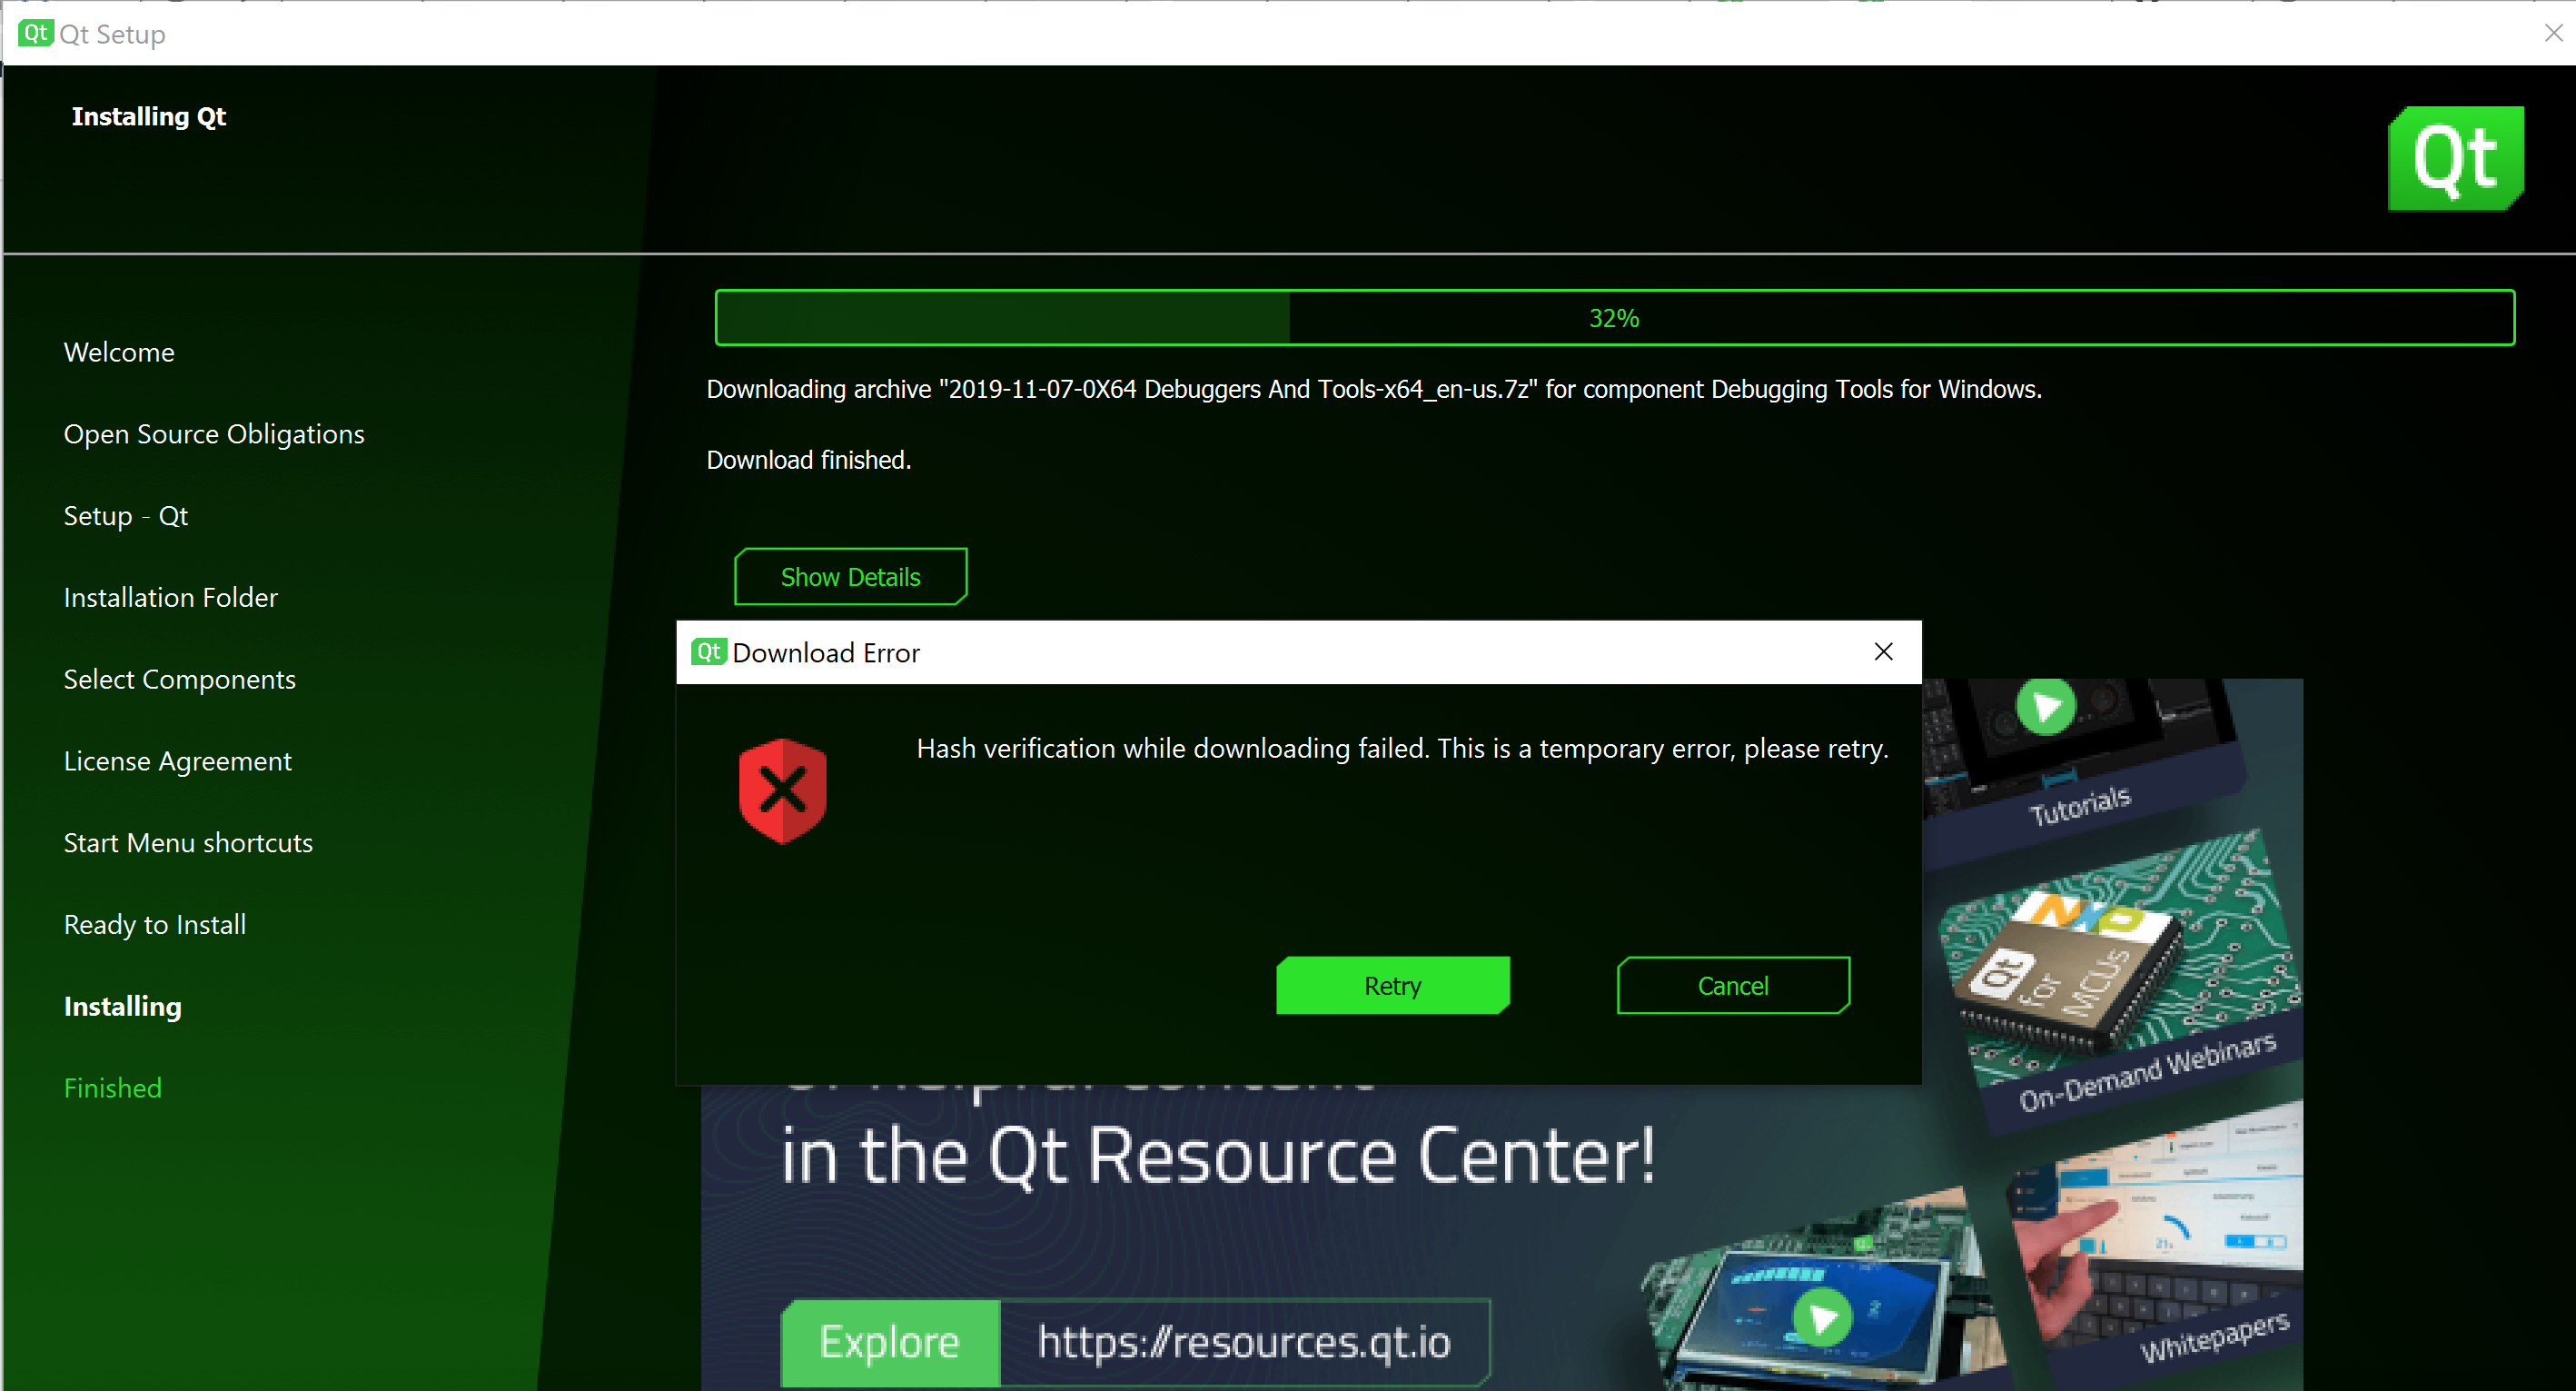
Task: Click the Tutorials banner label
Action: 2080,805
